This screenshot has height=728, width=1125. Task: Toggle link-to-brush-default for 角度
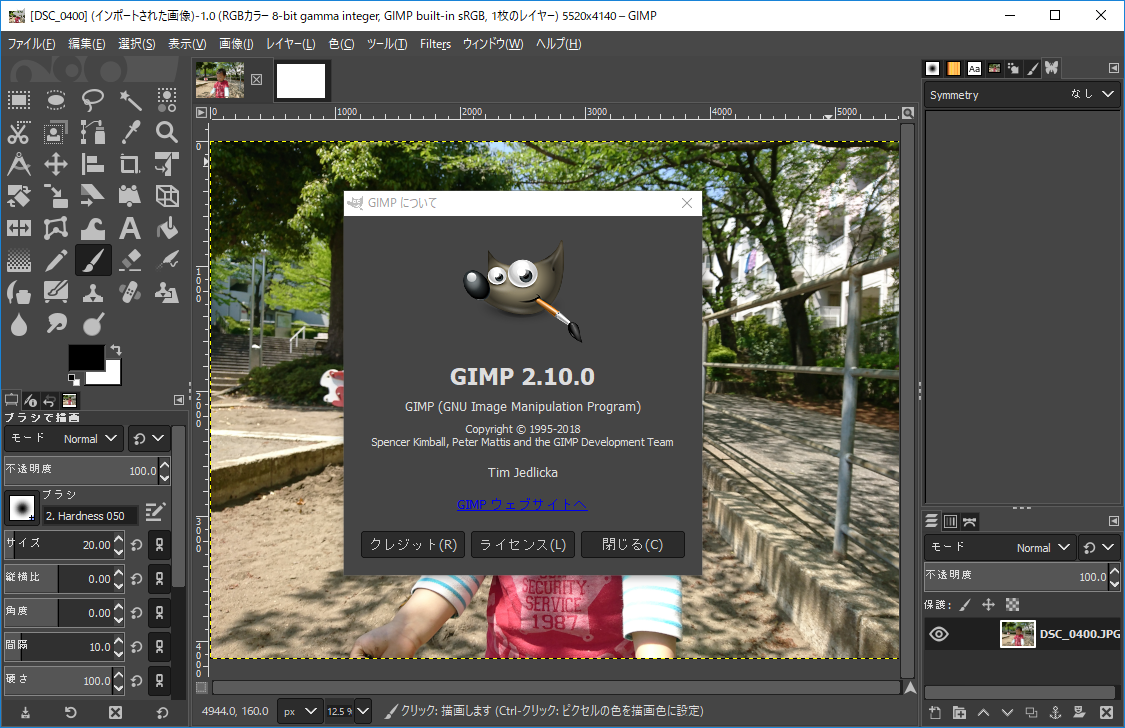click(159, 613)
